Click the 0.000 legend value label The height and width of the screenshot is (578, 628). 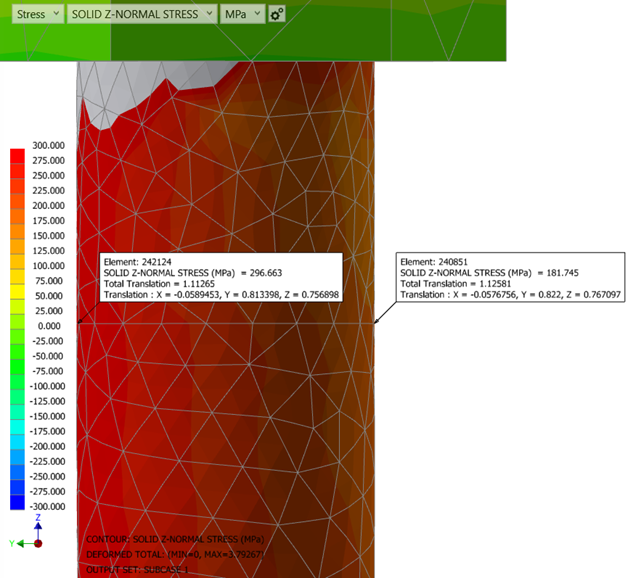49,326
